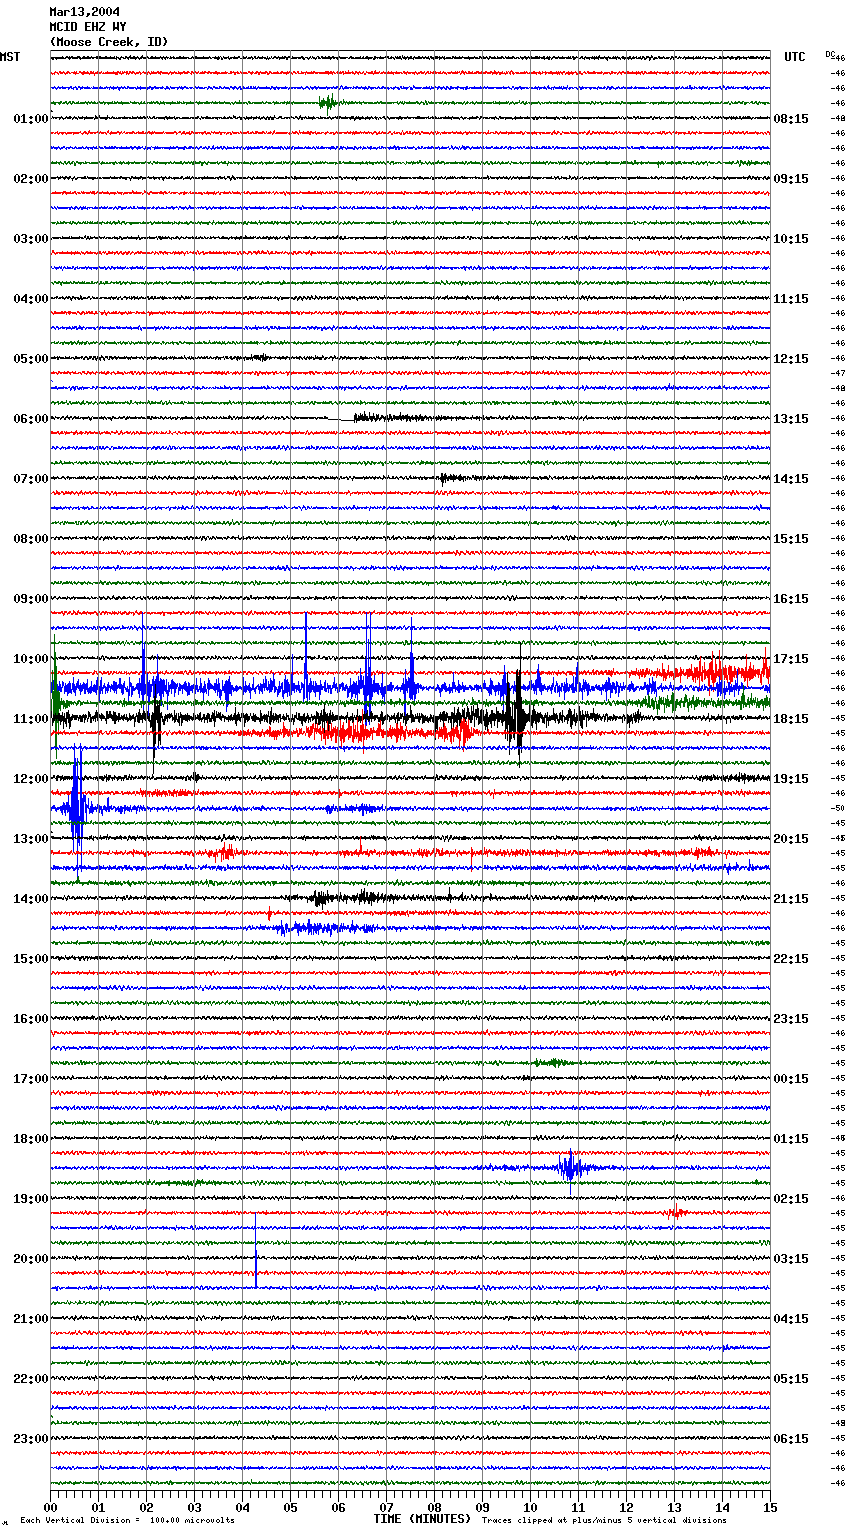Click the 19:00 MST time label
Viewport: 850px width, 1534px height.
coord(31,1199)
